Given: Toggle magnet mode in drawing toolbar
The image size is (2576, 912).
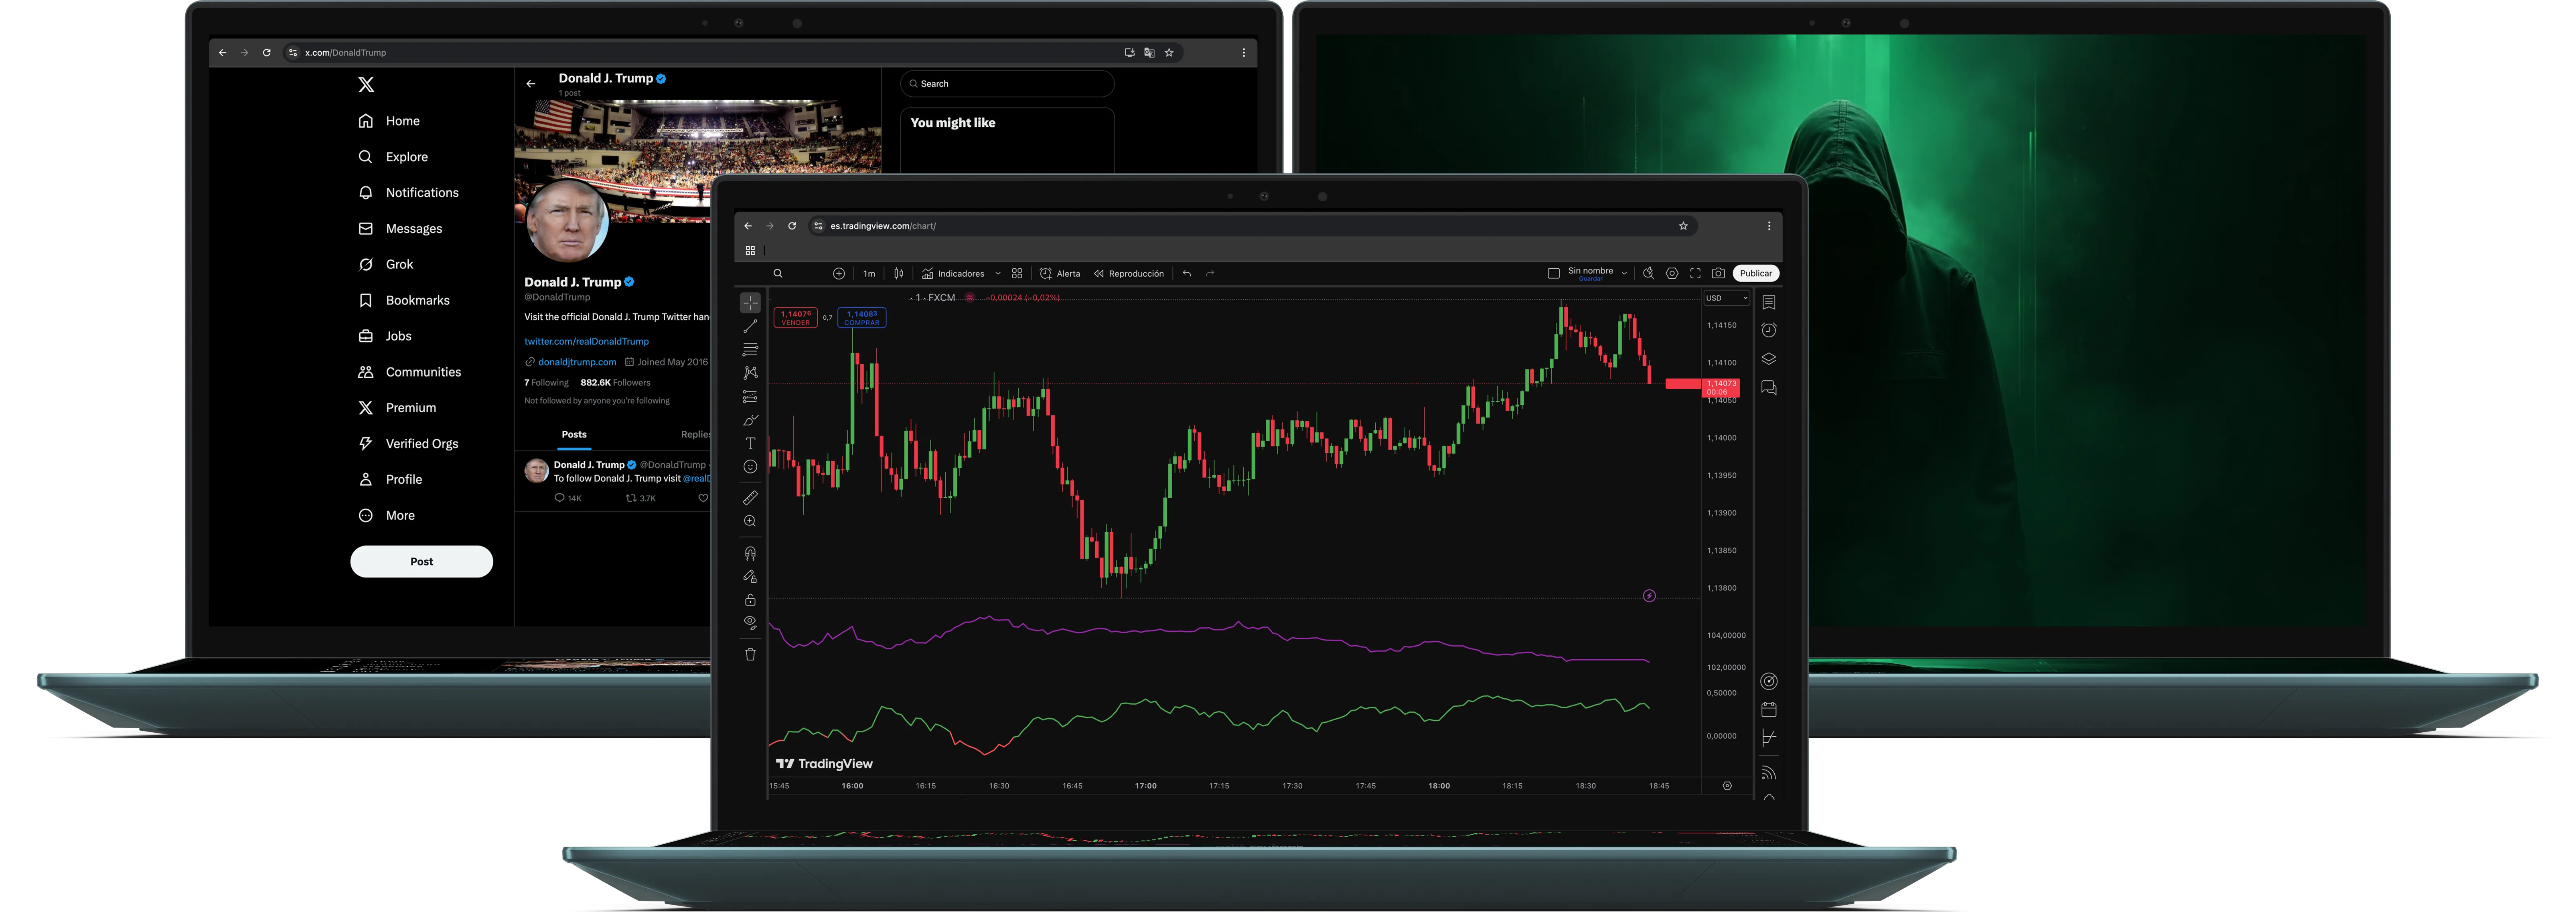Looking at the screenshot, I should (750, 553).
